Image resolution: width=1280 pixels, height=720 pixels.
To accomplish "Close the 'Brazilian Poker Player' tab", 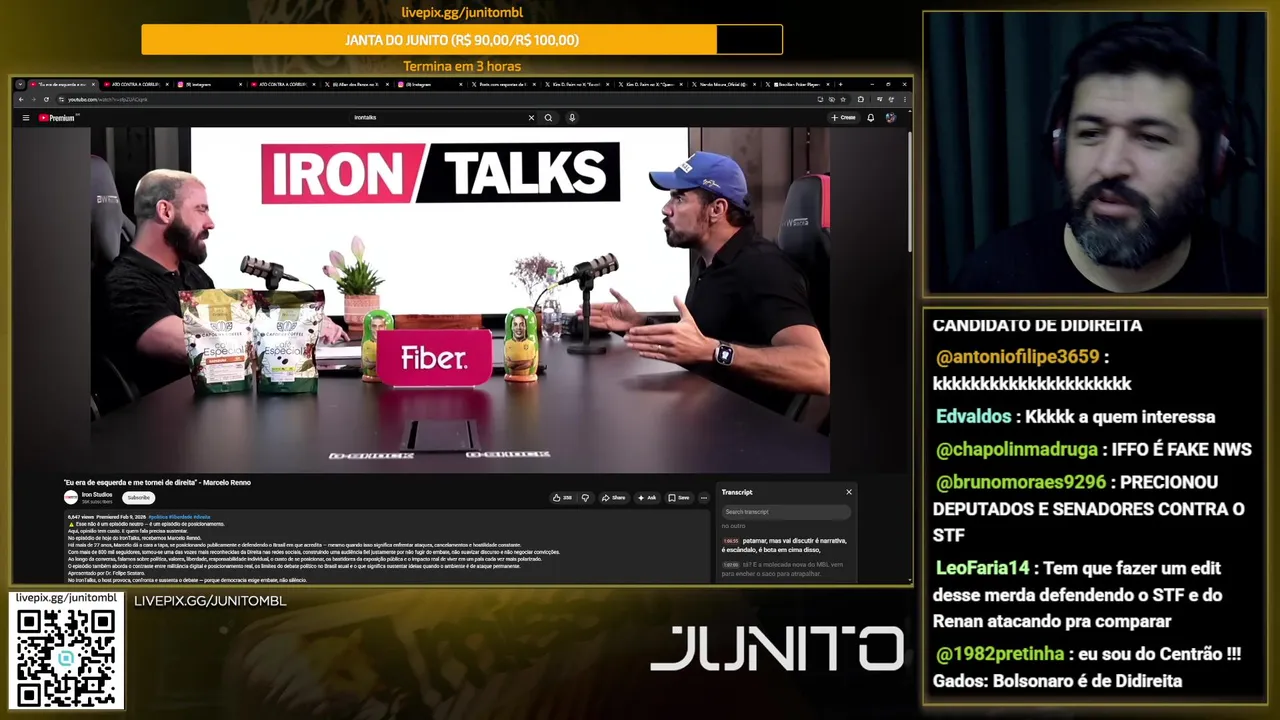I will (x=827, y=85).
